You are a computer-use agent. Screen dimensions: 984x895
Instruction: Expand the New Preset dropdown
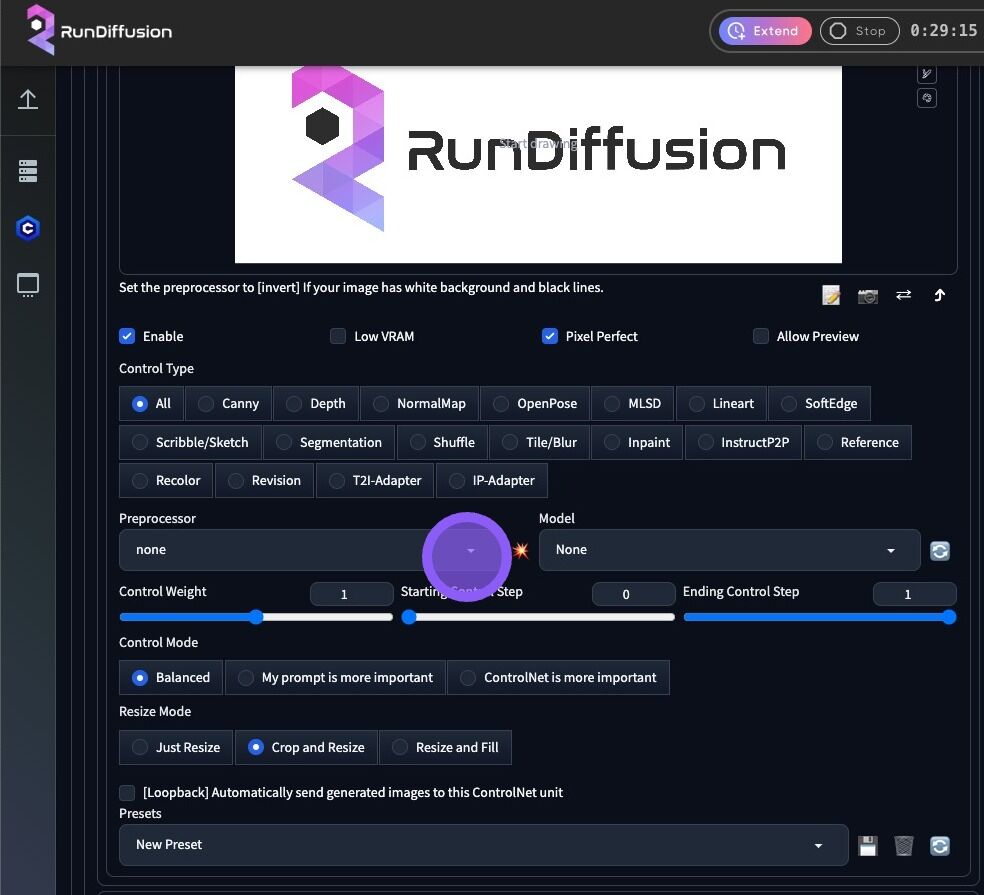click(482, 845)
